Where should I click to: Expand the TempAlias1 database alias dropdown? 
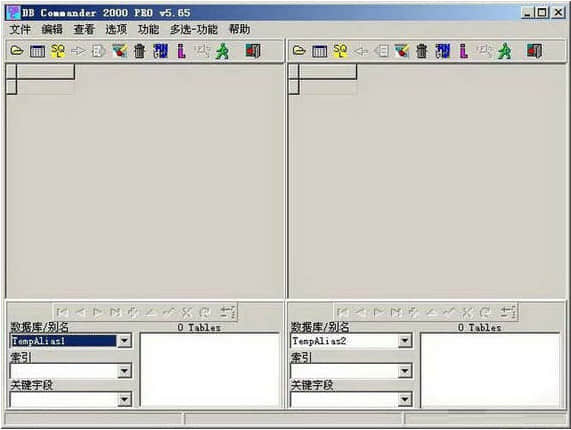(x=124, y=341)
